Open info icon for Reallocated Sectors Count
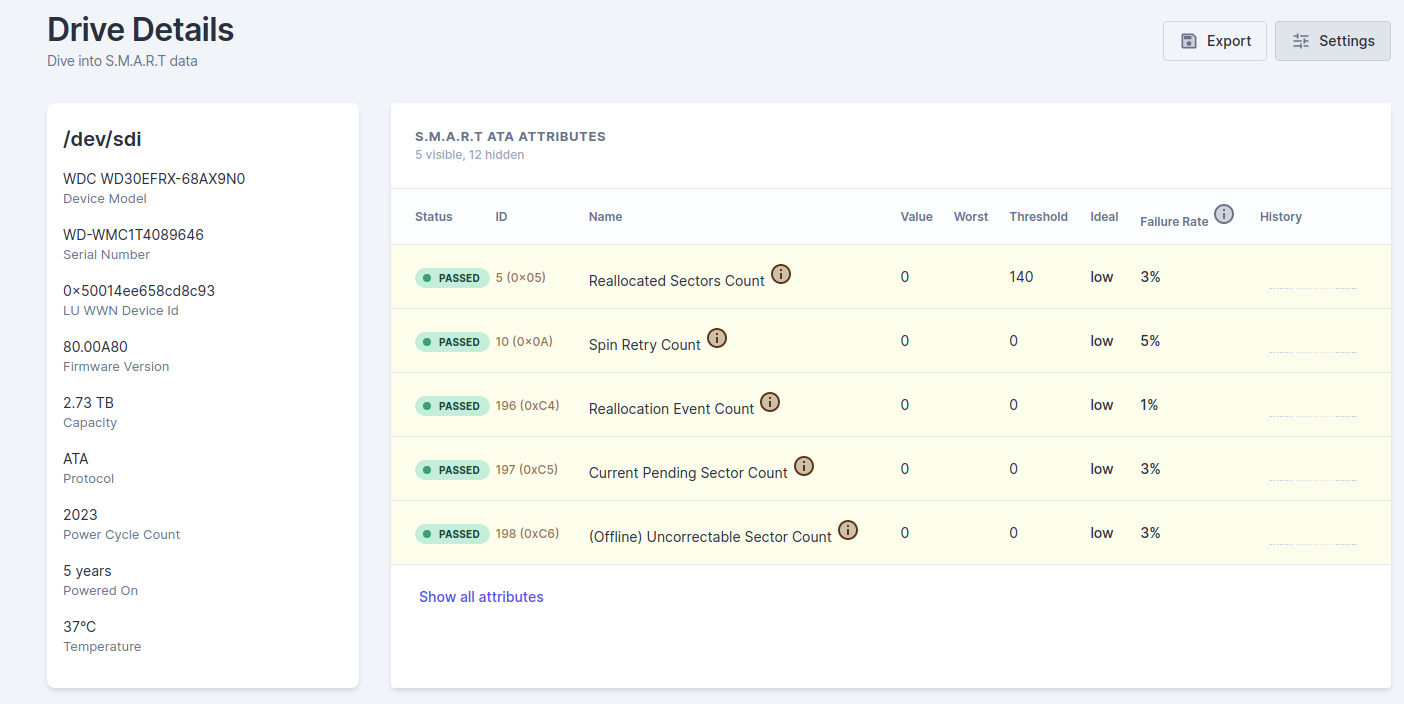This screenshot has height=704, width=1404. (x=781, y=274)
